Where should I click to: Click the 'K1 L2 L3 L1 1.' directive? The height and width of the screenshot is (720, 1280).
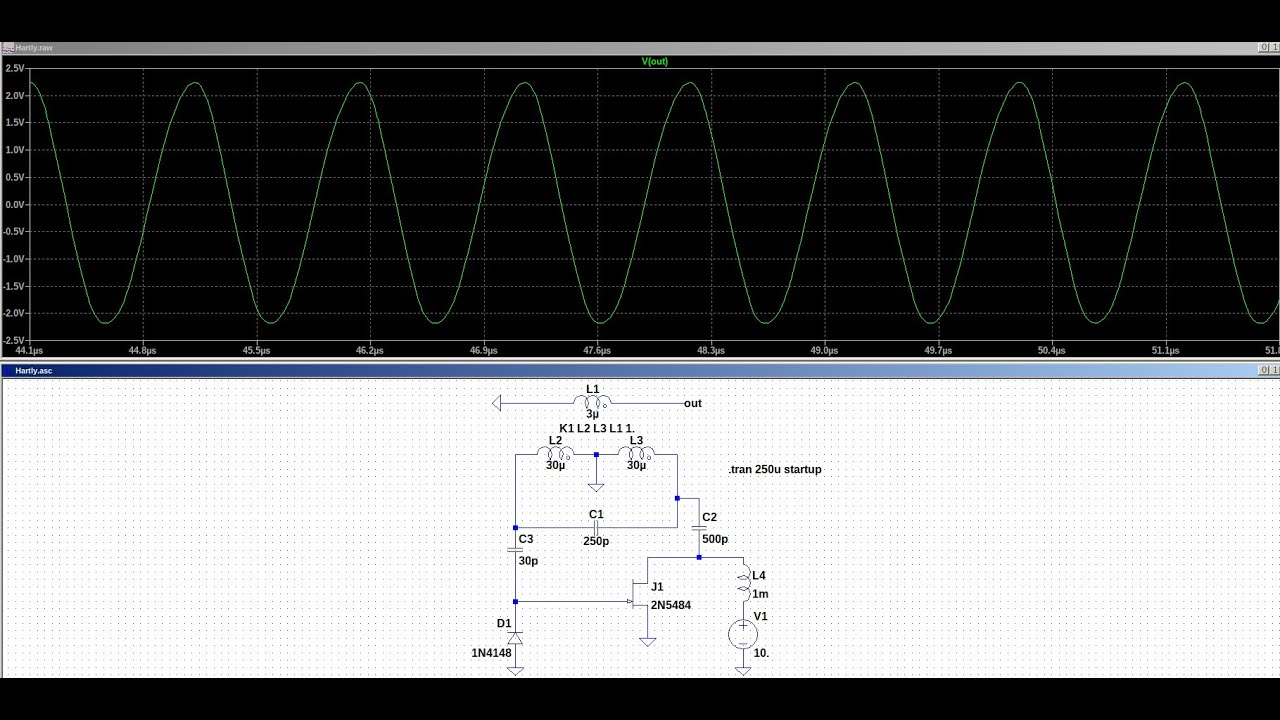coord(597,428)
